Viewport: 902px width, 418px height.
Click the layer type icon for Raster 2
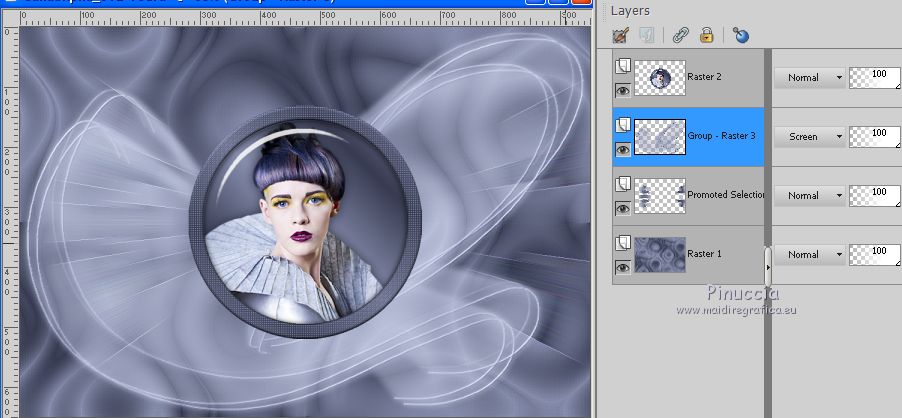[622, 66]
